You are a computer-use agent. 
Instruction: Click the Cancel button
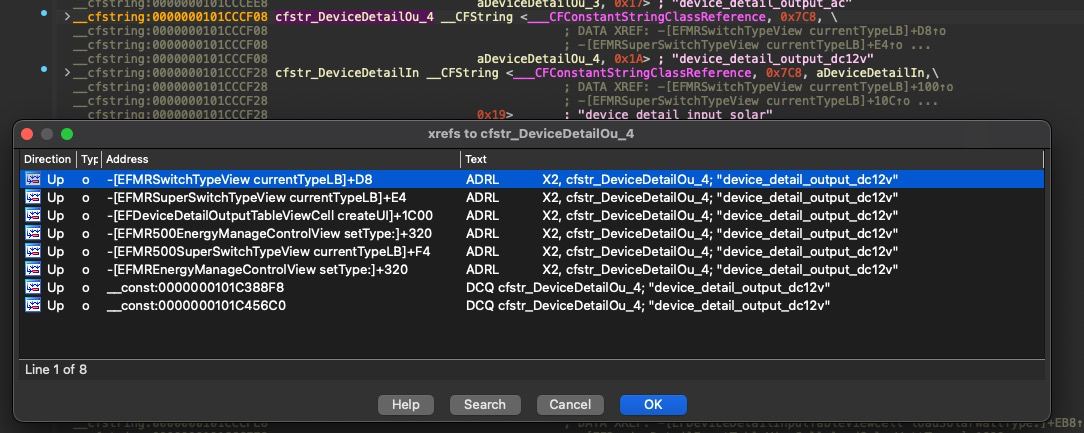(570, 405)
